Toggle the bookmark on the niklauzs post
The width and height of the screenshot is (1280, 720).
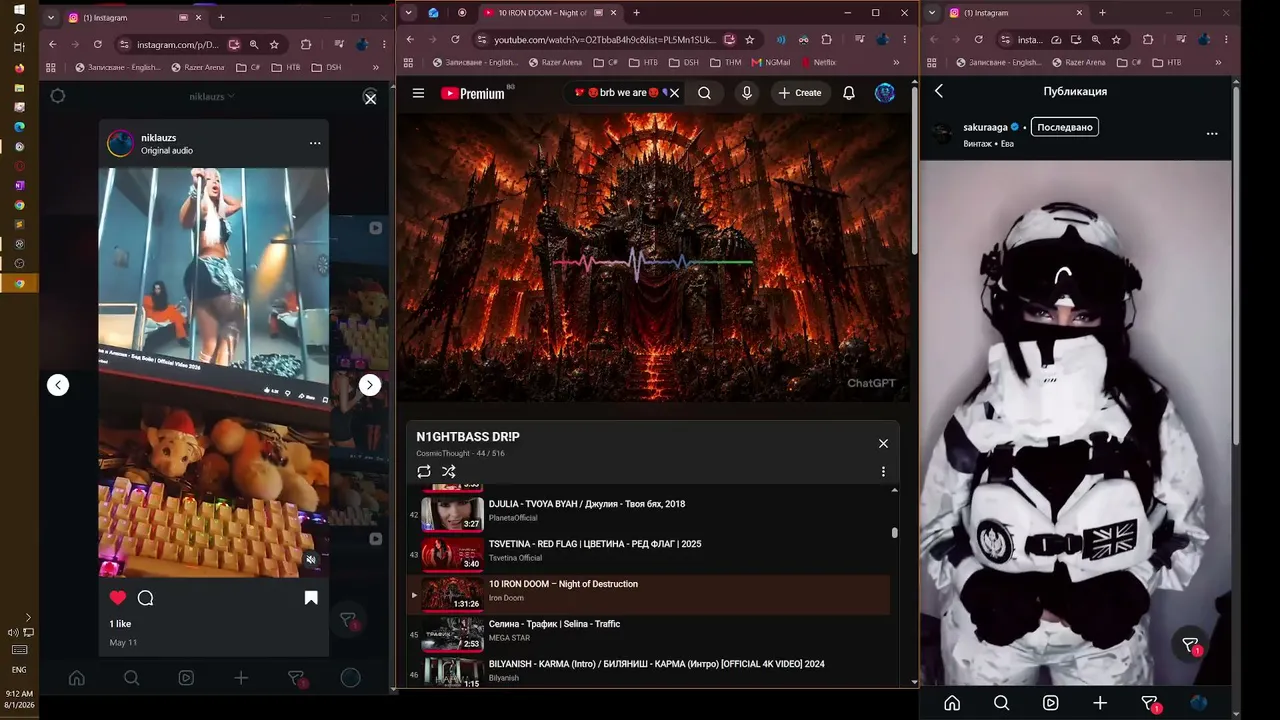[x=311, y=598]
